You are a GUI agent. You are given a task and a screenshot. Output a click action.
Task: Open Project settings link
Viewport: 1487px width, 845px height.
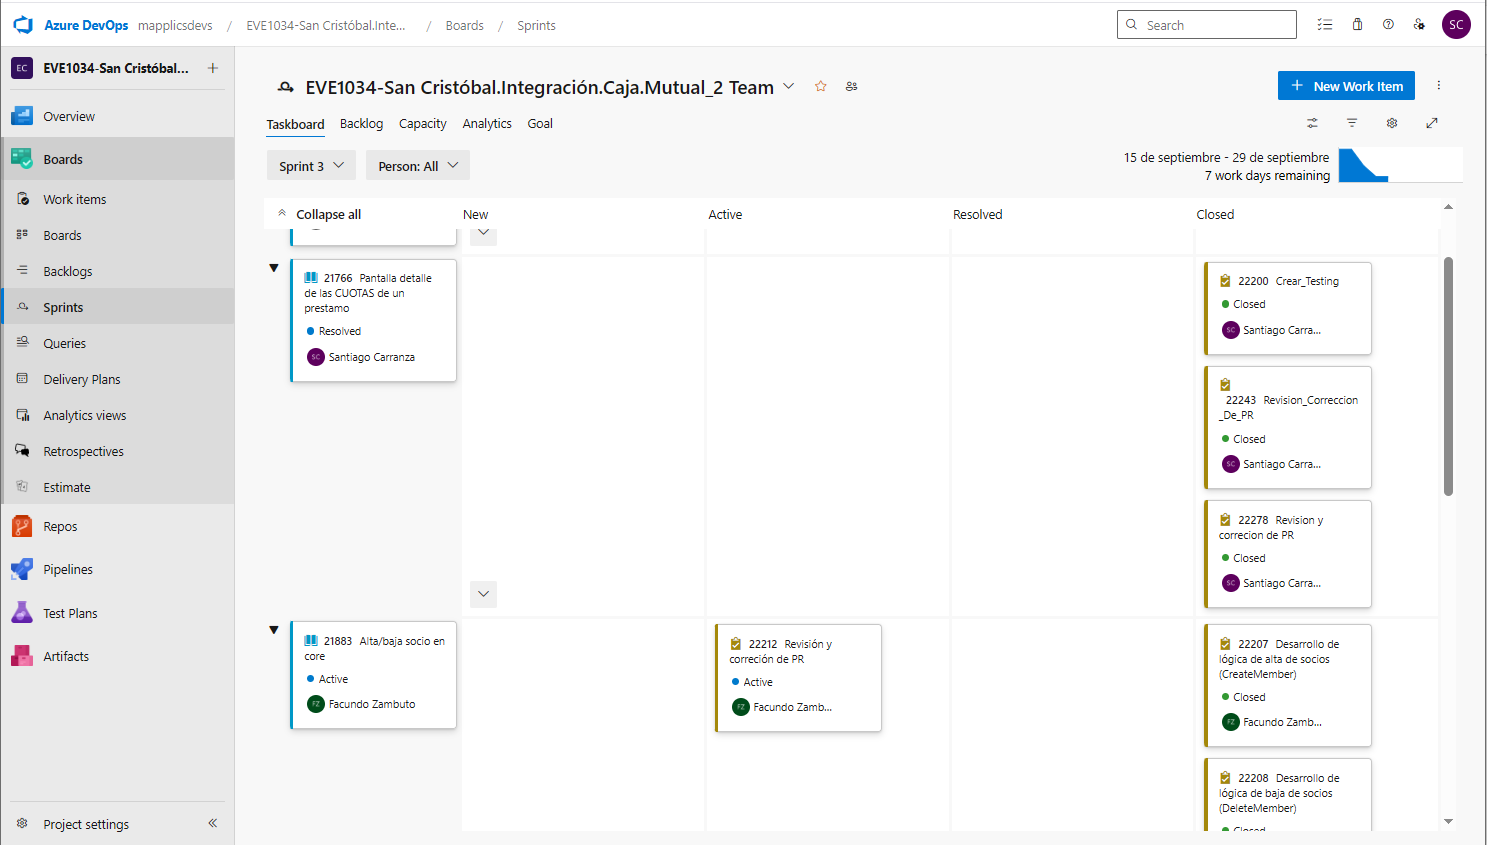86,824
